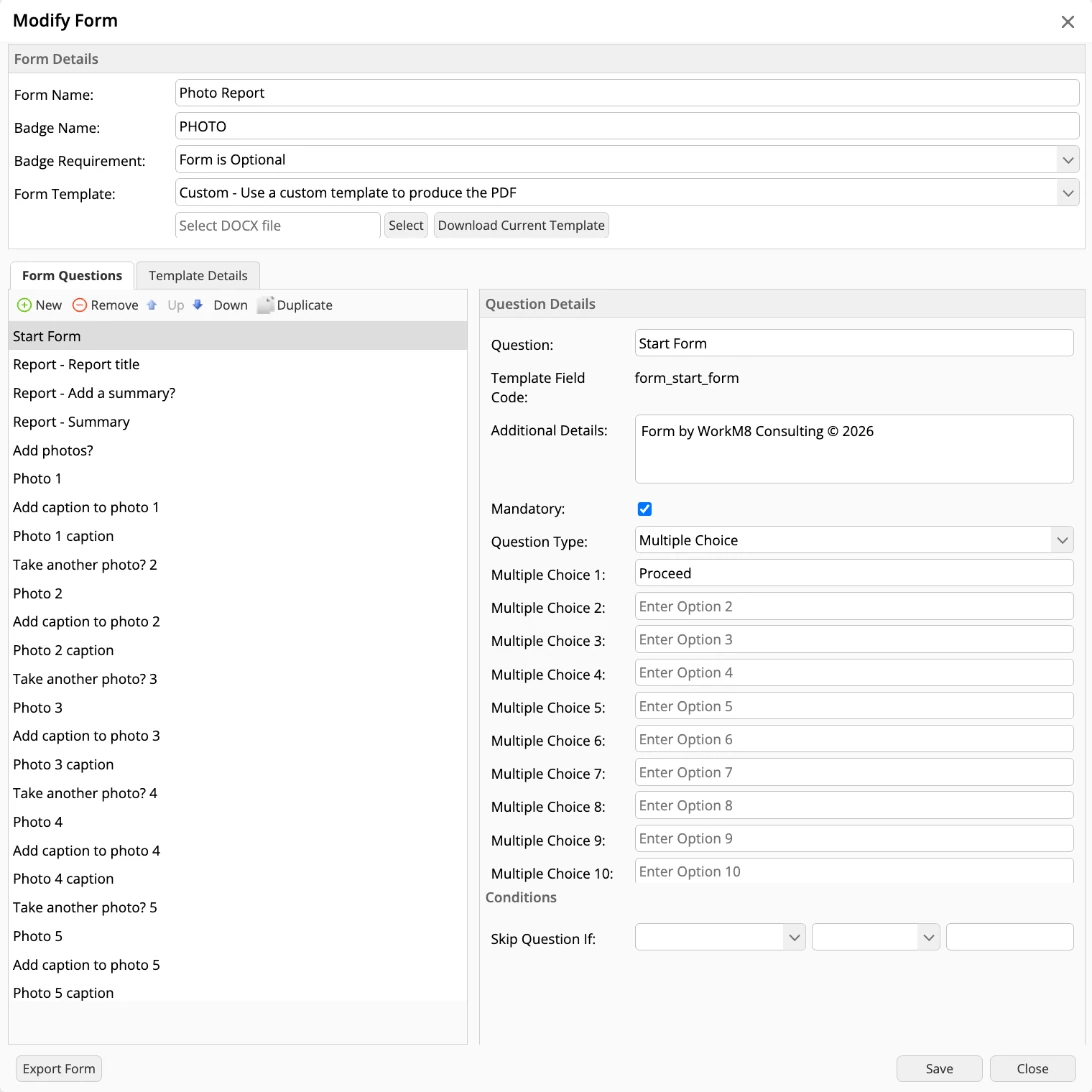Click the Badge Name input field
1092x1092 pixels.
[627, 127]
